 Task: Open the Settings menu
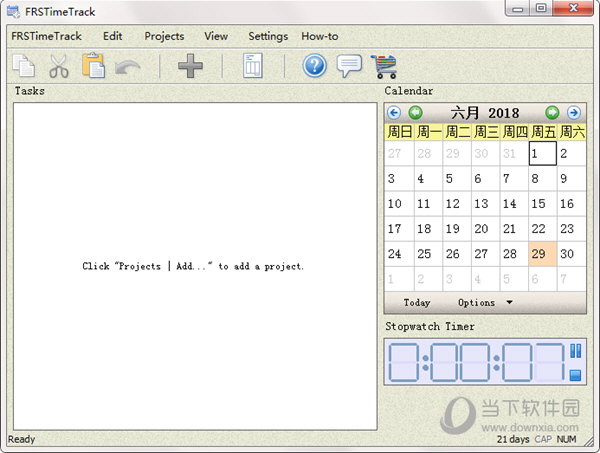(x=268, y=36)
